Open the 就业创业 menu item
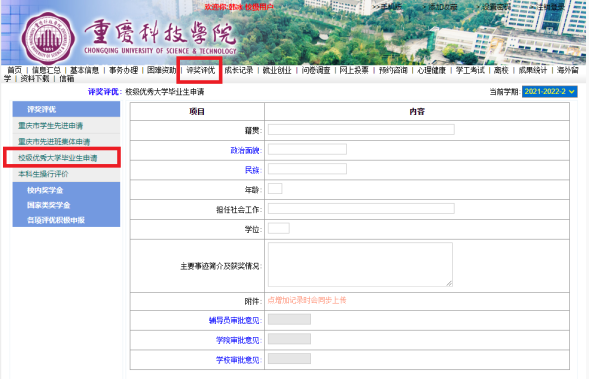The width and height of the screenshot is (589, 379). pos(277,70)
